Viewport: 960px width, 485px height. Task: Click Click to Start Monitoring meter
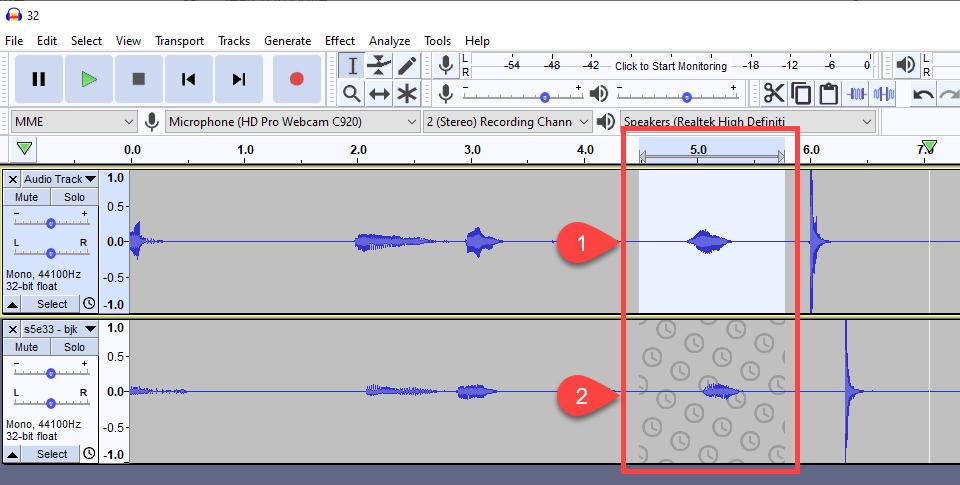670,66
